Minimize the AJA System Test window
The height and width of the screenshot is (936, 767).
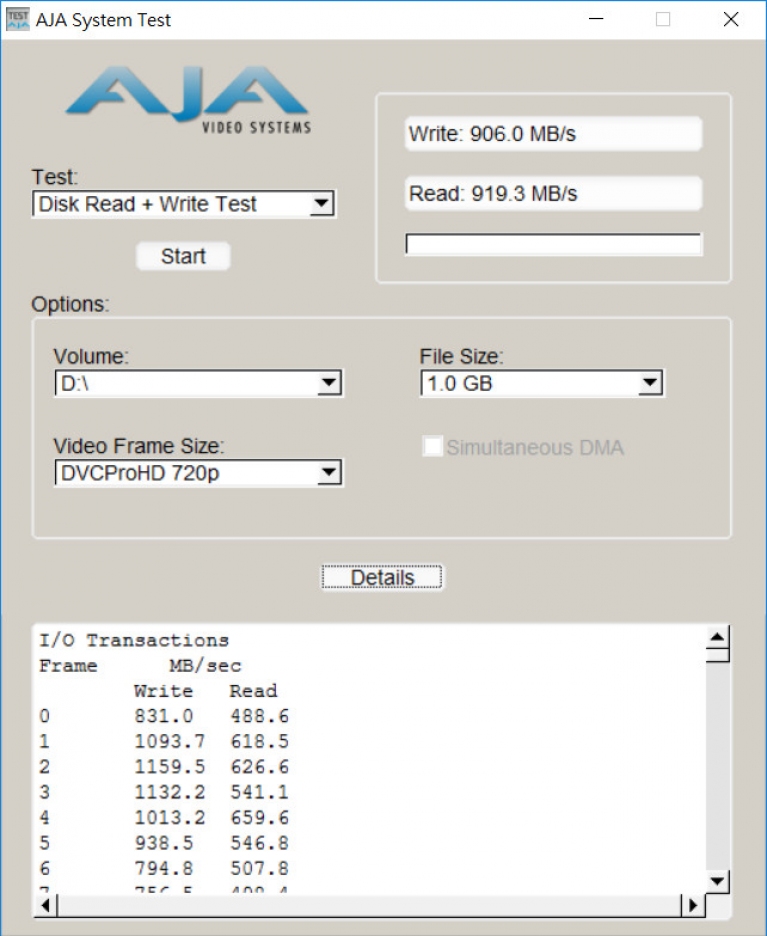point(596,19)
